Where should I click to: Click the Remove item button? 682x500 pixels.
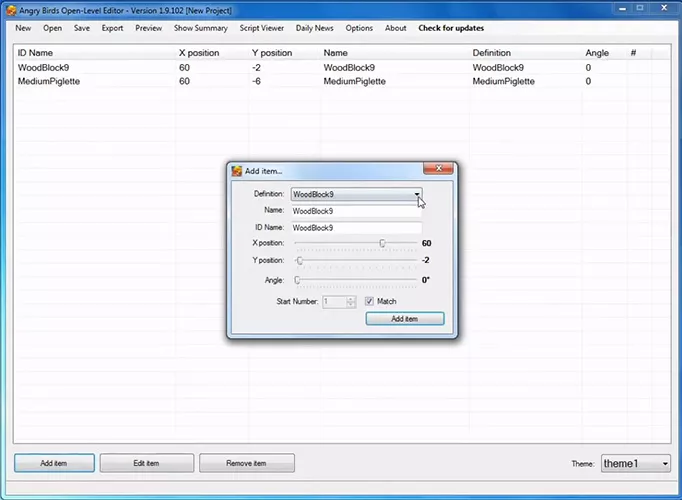pyautogui.click(x=247, y=463)
